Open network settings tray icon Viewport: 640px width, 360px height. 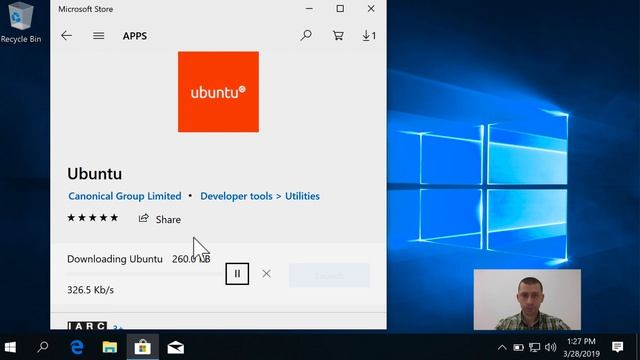click(x=534, y=348)
